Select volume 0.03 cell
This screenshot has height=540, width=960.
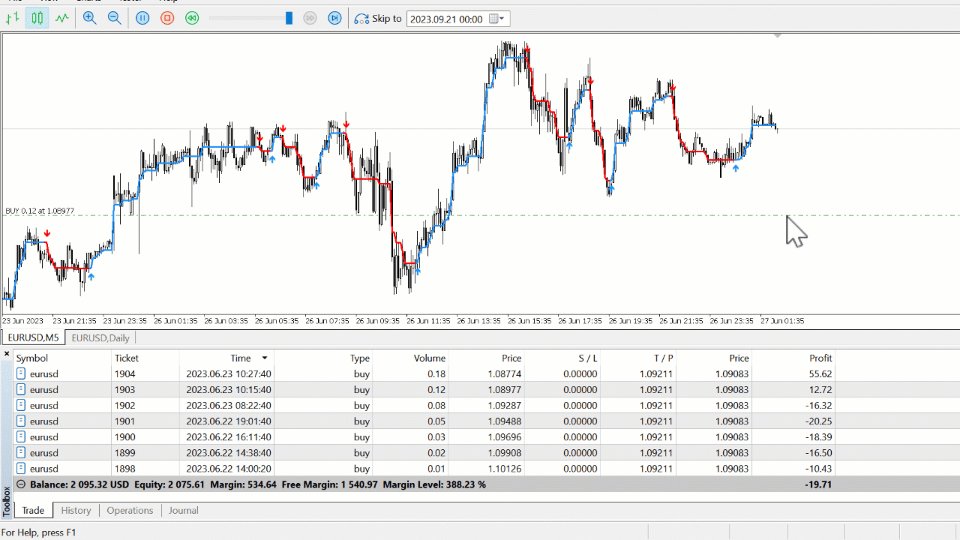tap(437, 437)
